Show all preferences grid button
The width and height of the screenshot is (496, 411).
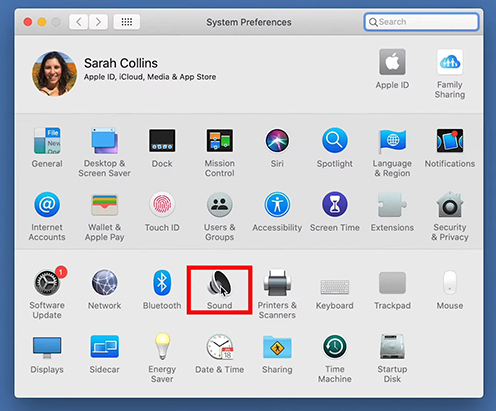pyautogui.click(x=127, y=22)
